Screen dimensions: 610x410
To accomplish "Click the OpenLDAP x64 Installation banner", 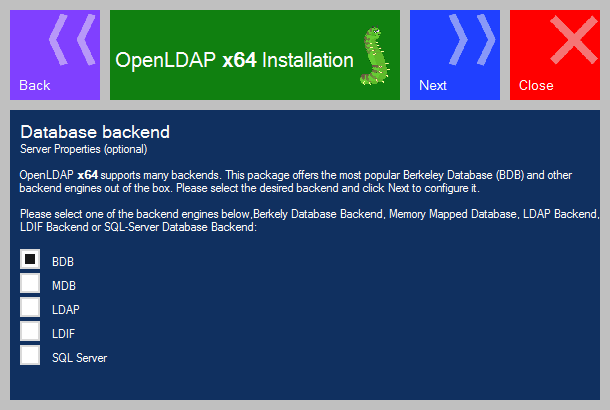I will tap(255, 55).
